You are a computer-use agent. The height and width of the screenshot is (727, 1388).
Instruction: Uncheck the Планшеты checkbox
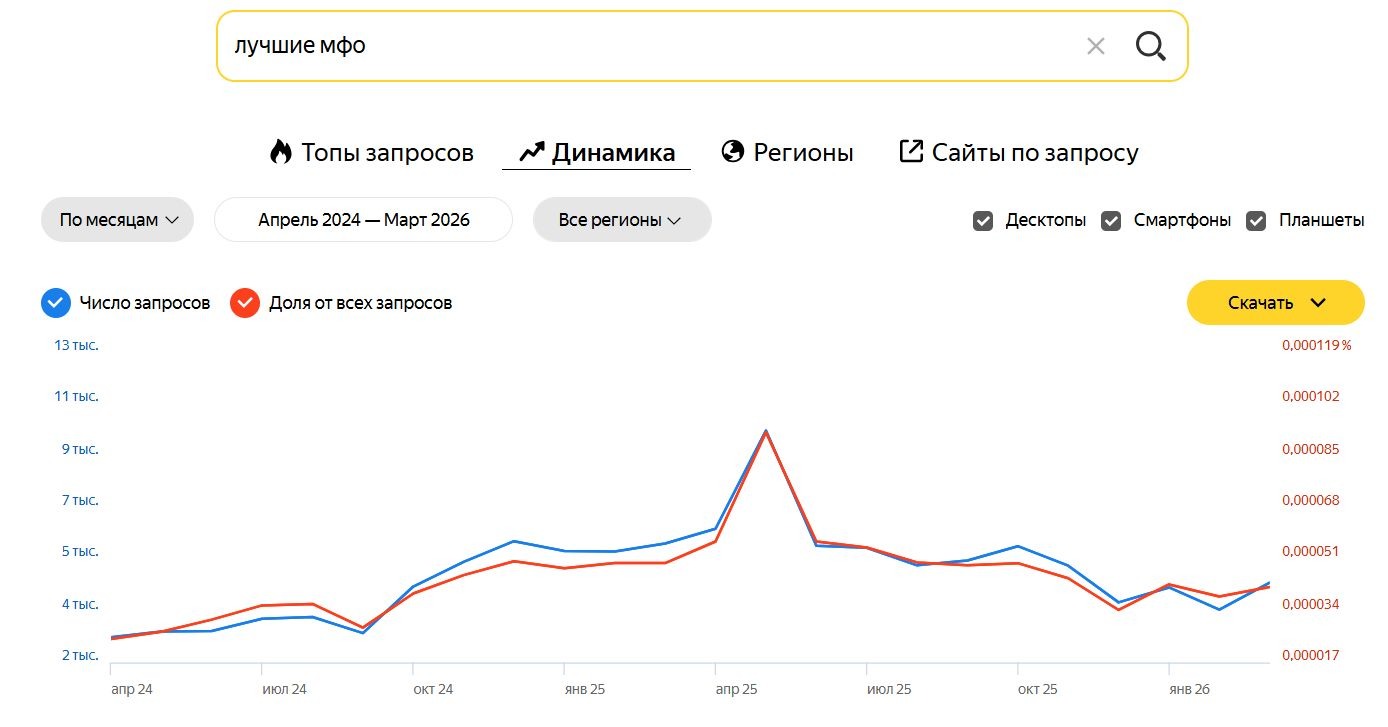[x=1256, y=221]
